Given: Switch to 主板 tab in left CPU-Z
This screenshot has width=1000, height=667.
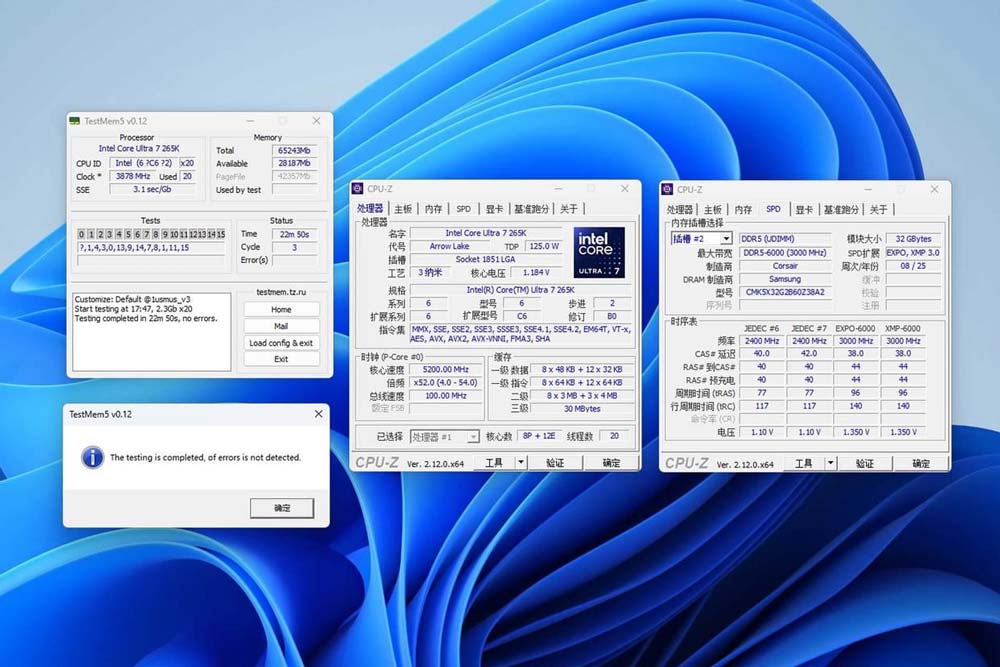Looking at the screenshot, I should 403,209.
